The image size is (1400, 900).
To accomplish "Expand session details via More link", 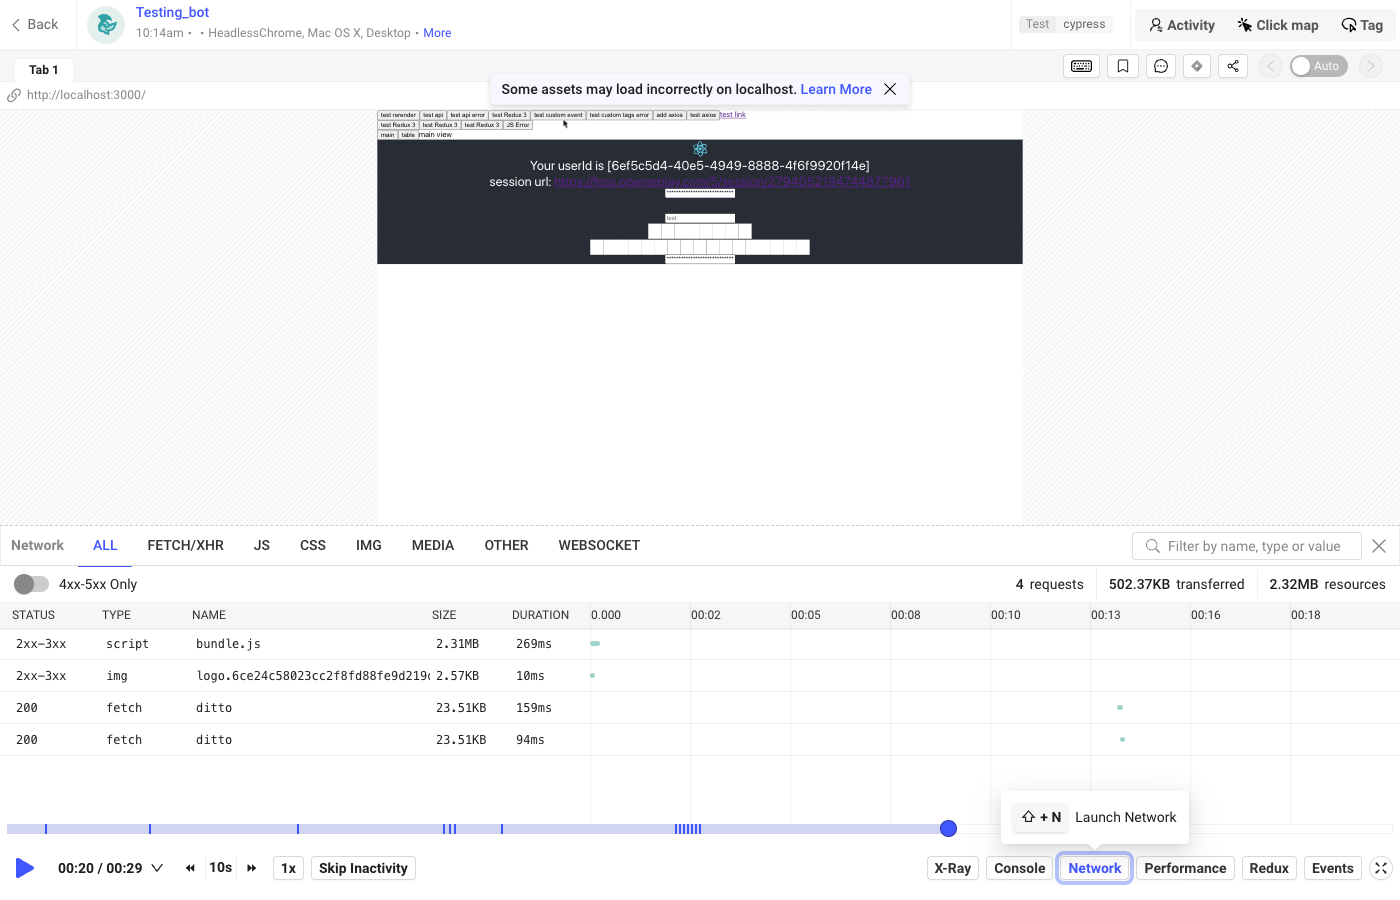I will pyautogui.click(x=437, y=33).
